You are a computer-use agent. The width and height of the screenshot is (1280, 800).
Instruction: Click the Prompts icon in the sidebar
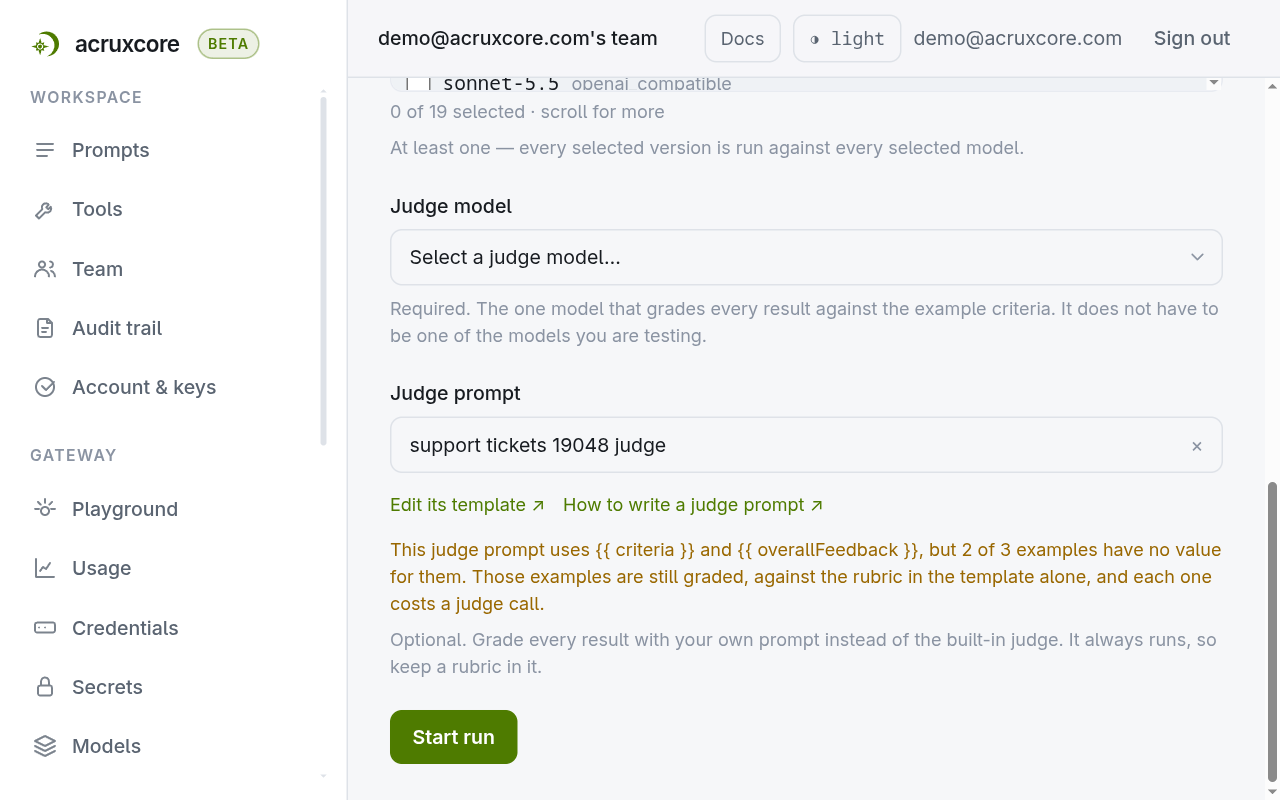pyautogui.click(x=45, y=150)
